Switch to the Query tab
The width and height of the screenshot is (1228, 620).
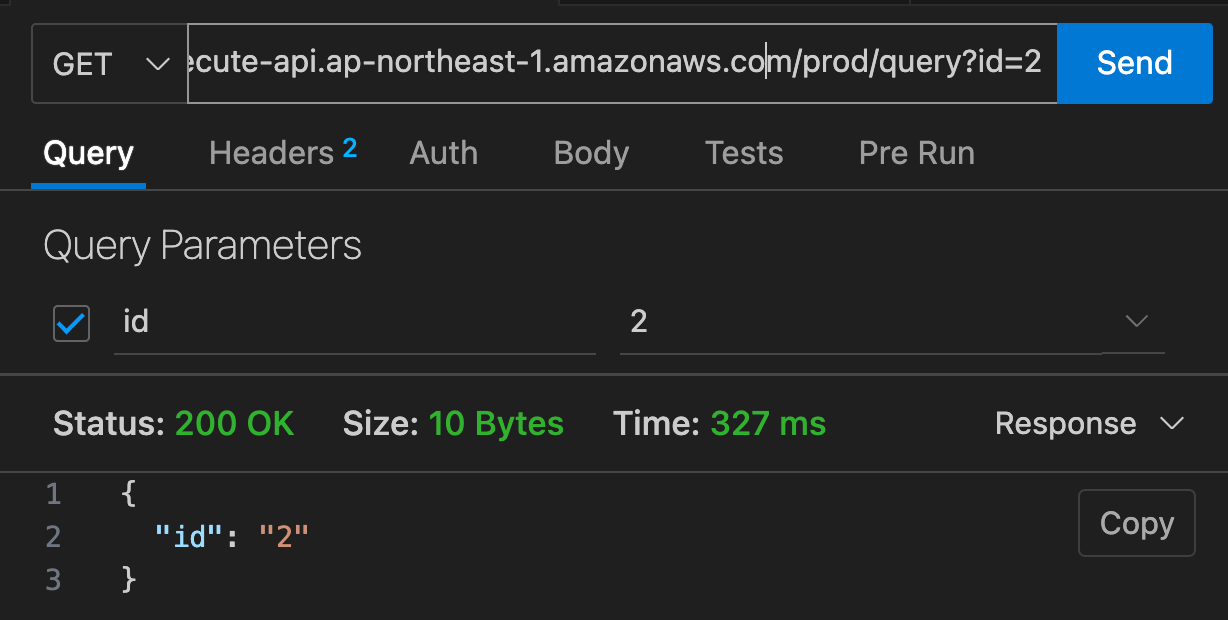(88, 154)
